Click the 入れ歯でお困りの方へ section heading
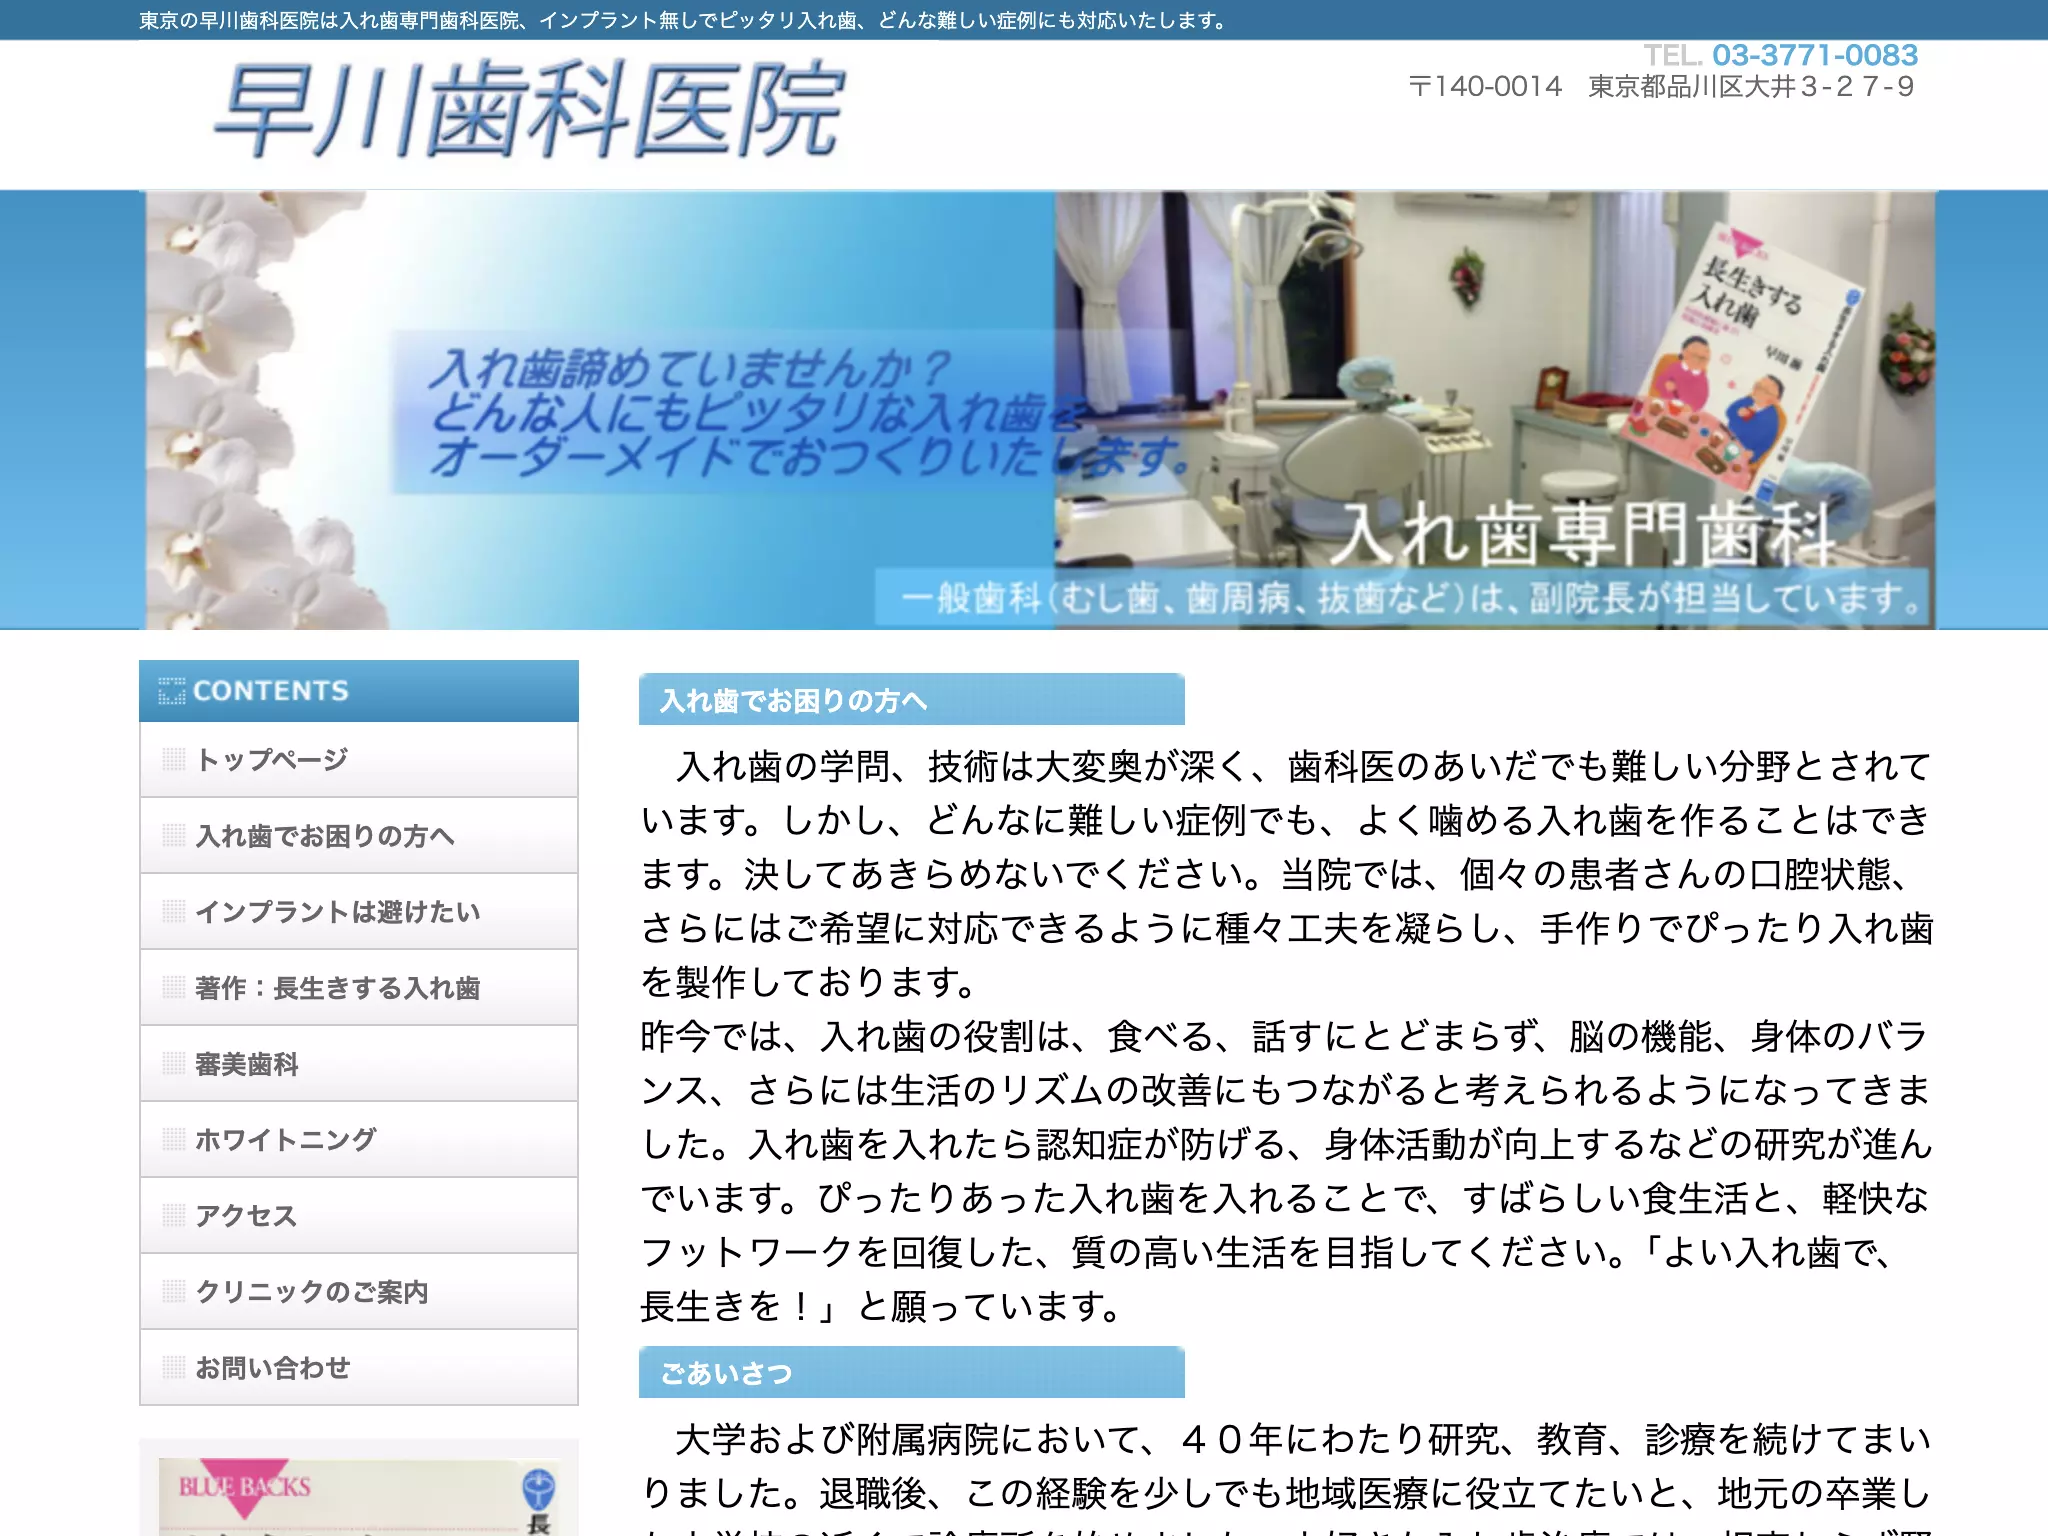The height and width of the screenshot is (1536, 2048). 911,699
